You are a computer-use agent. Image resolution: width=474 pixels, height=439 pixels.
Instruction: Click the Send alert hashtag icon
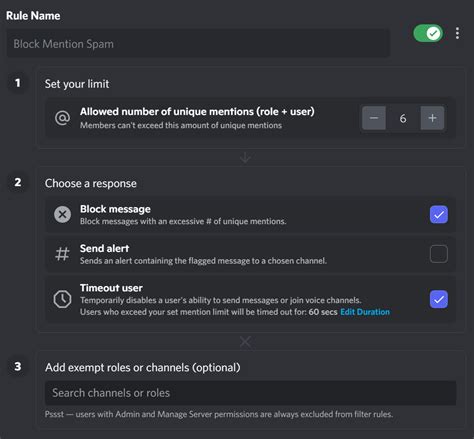click(62, 254)
